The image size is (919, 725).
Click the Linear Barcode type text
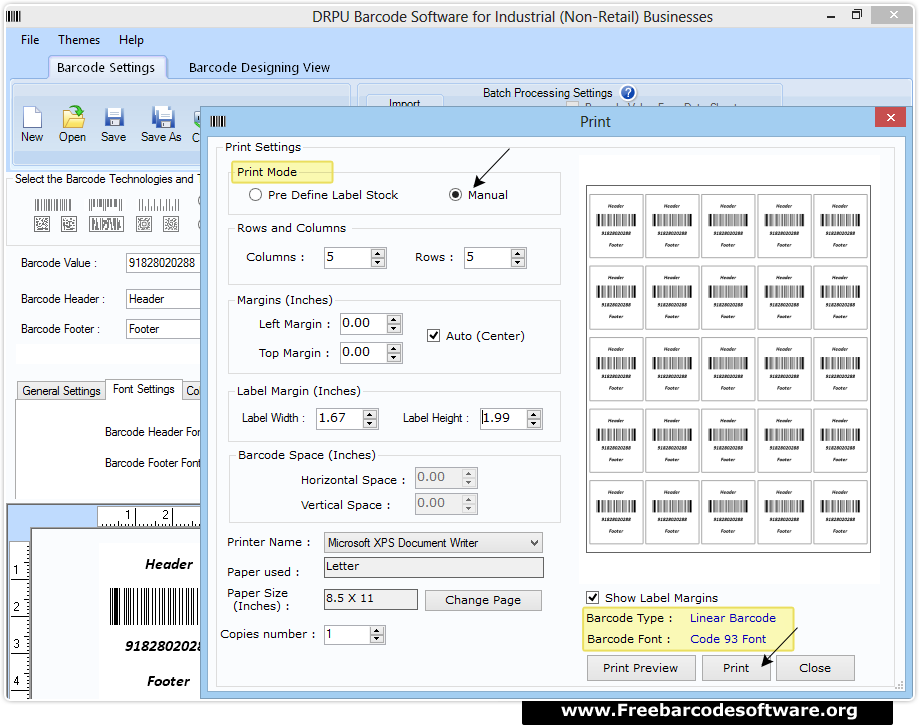pyautogui.click(x=733, y=618)
